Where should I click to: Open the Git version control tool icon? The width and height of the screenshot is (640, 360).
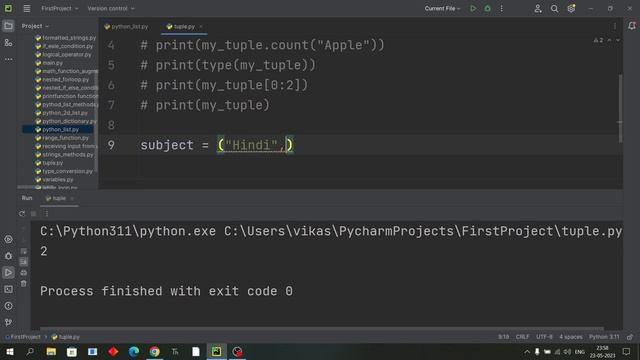point(8,322)
